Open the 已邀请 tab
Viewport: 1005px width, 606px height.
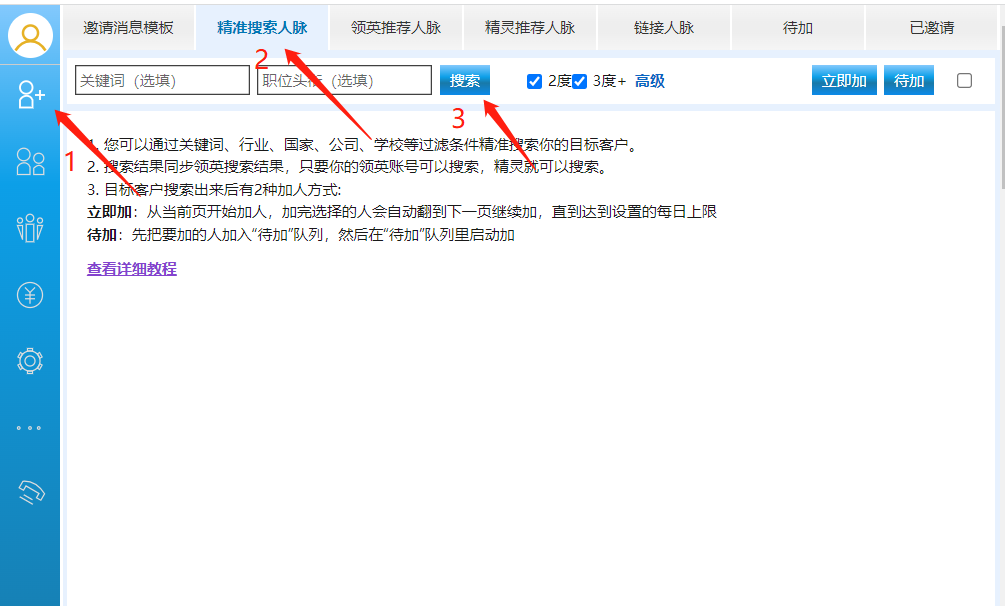coord(932,28)
